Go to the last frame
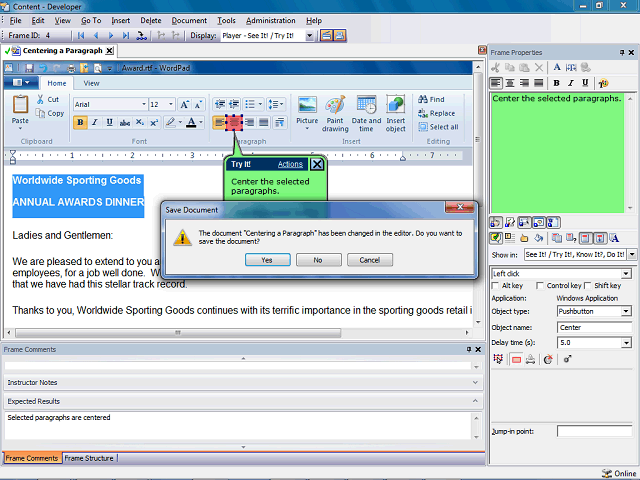The height and width of the screenshot is (480, 640). point(126,36)
